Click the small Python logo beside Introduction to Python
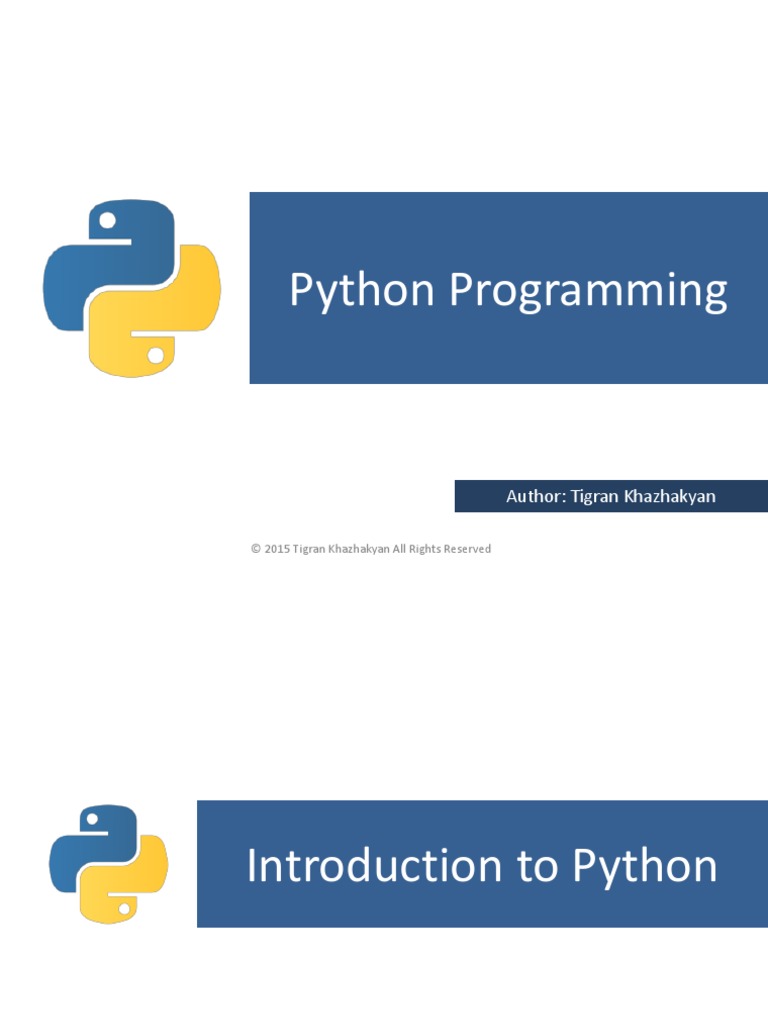This screenshot has height=1024, width=768. point(108,863)
